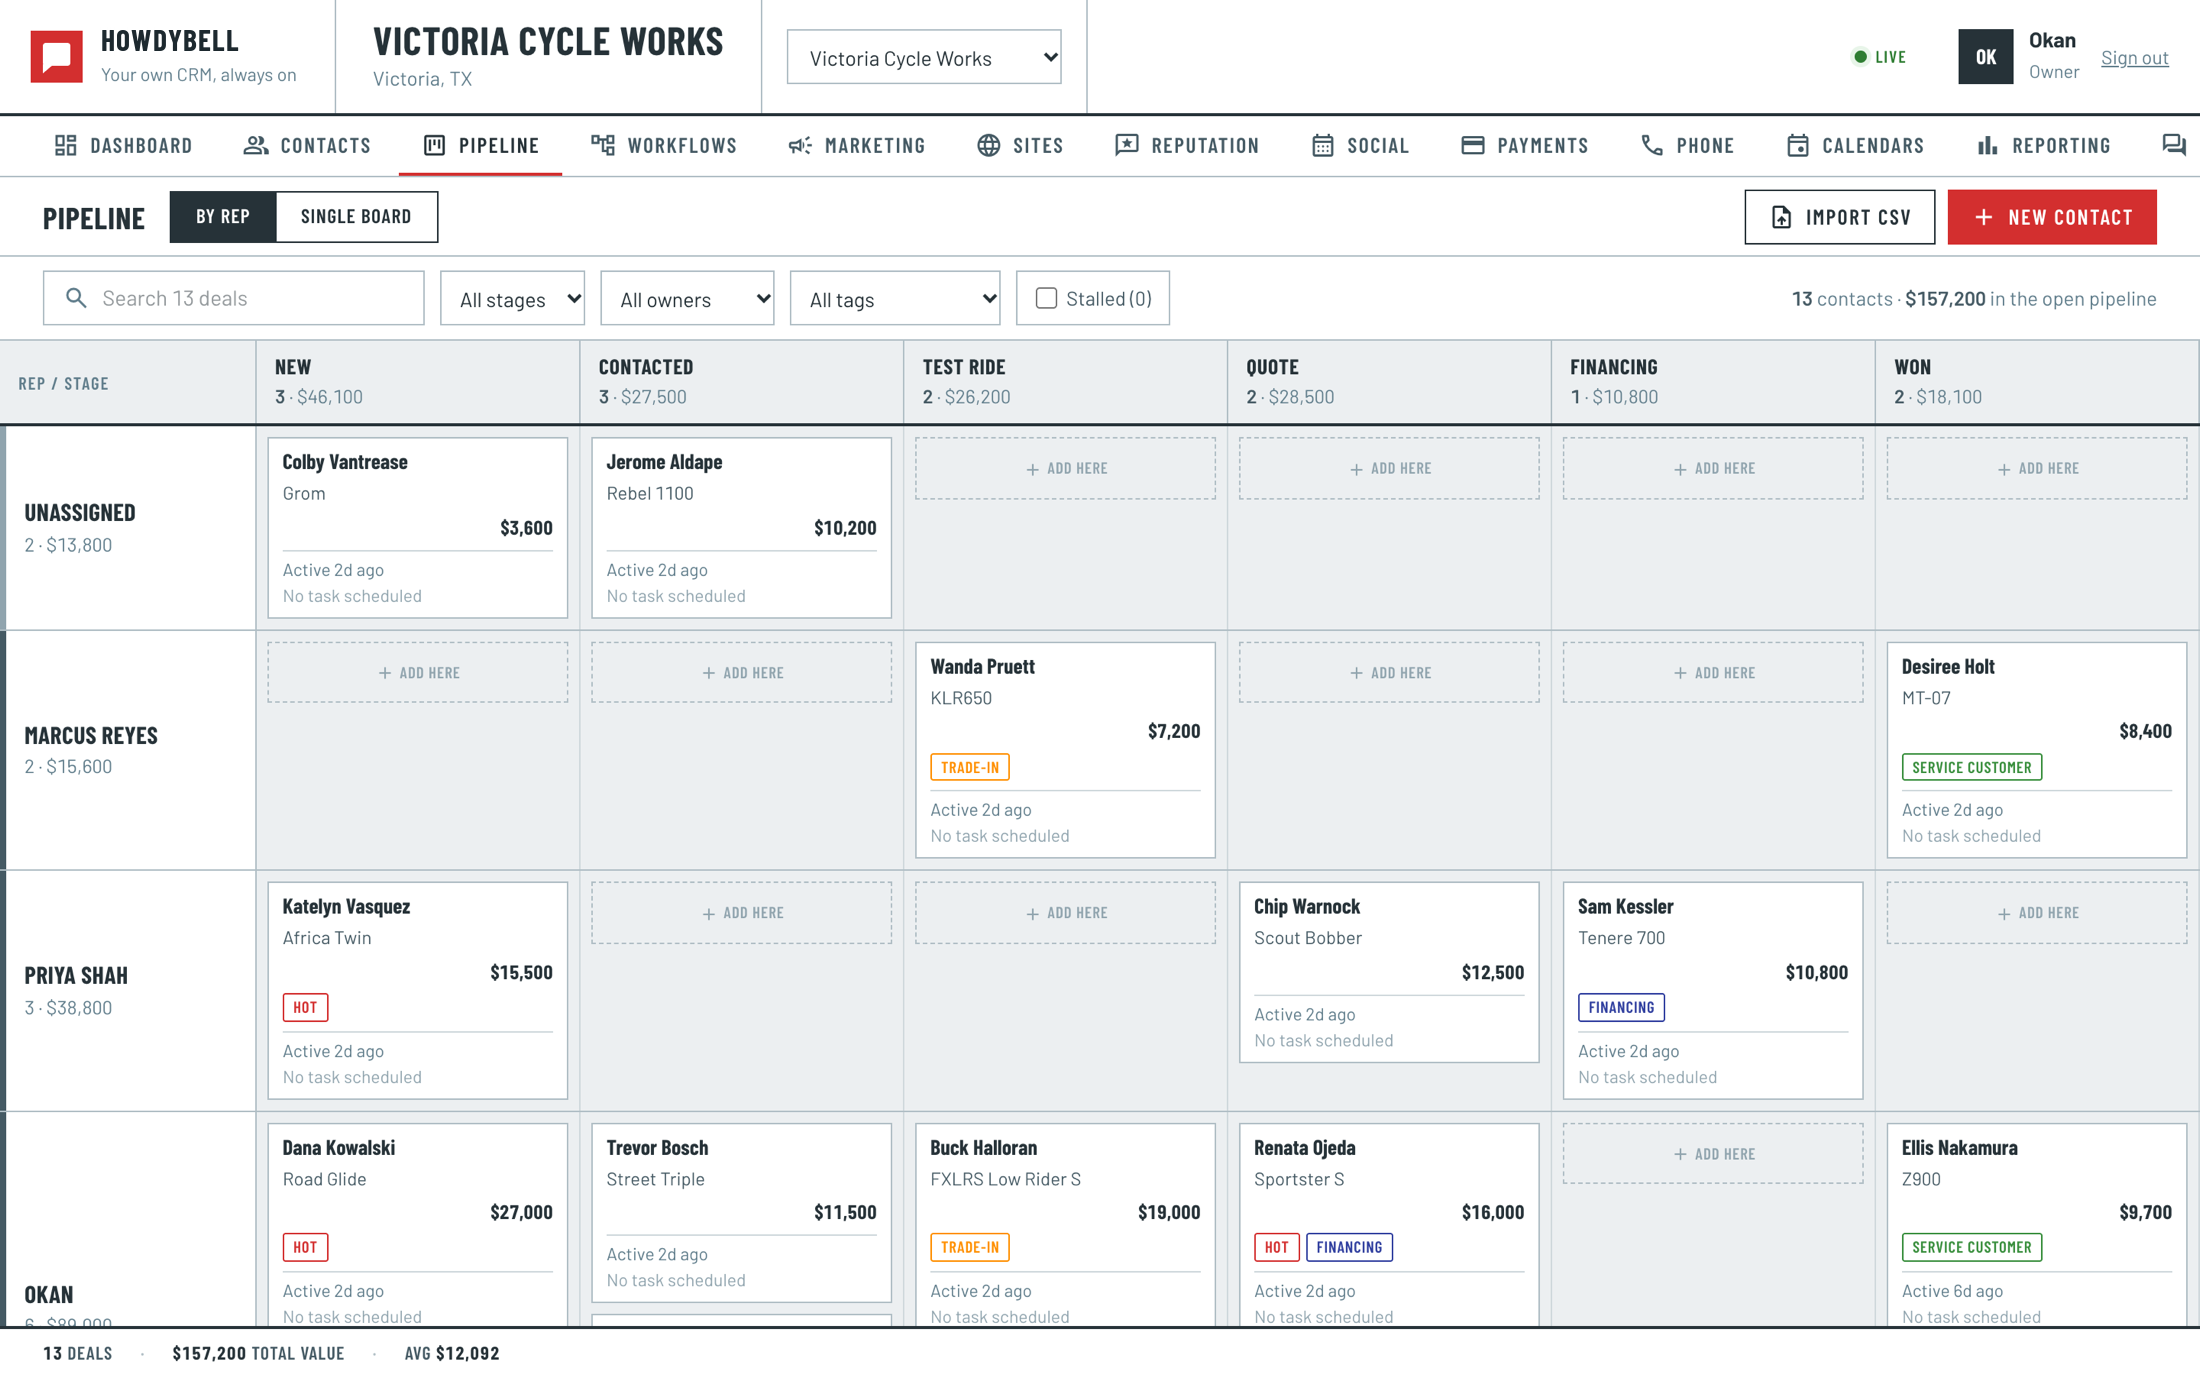Click the search magnifier icon
2200x1375 pixels.
(x=76, y=298)
